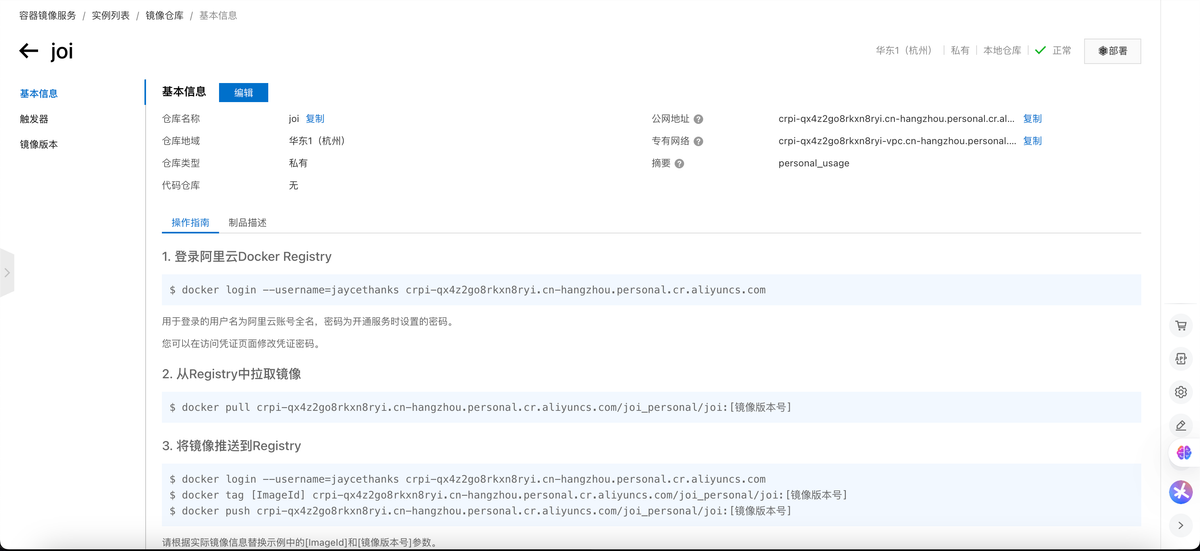Image resolution: width=1200 pixels, height=551 pixels.
Task: Open 触发器 in the left menu
Action: coord(34,119)
